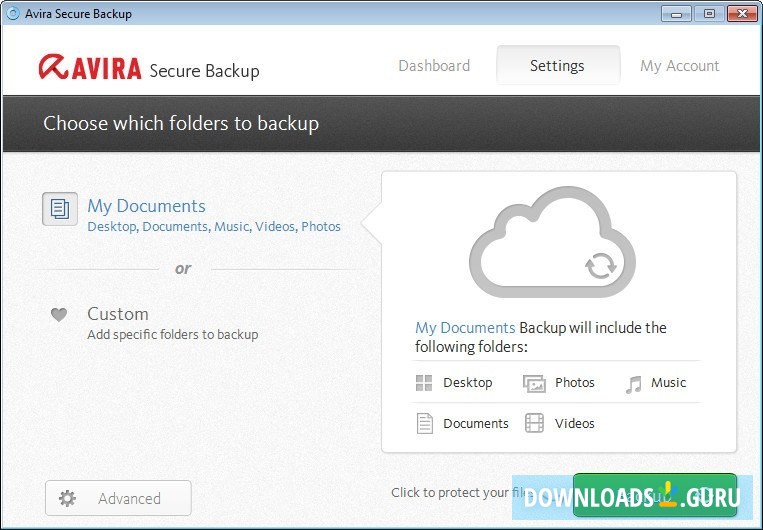Click the cloud sync icon
Image resolution: width=763 pixels, height=530 pixels.
(x=552, y=242)
